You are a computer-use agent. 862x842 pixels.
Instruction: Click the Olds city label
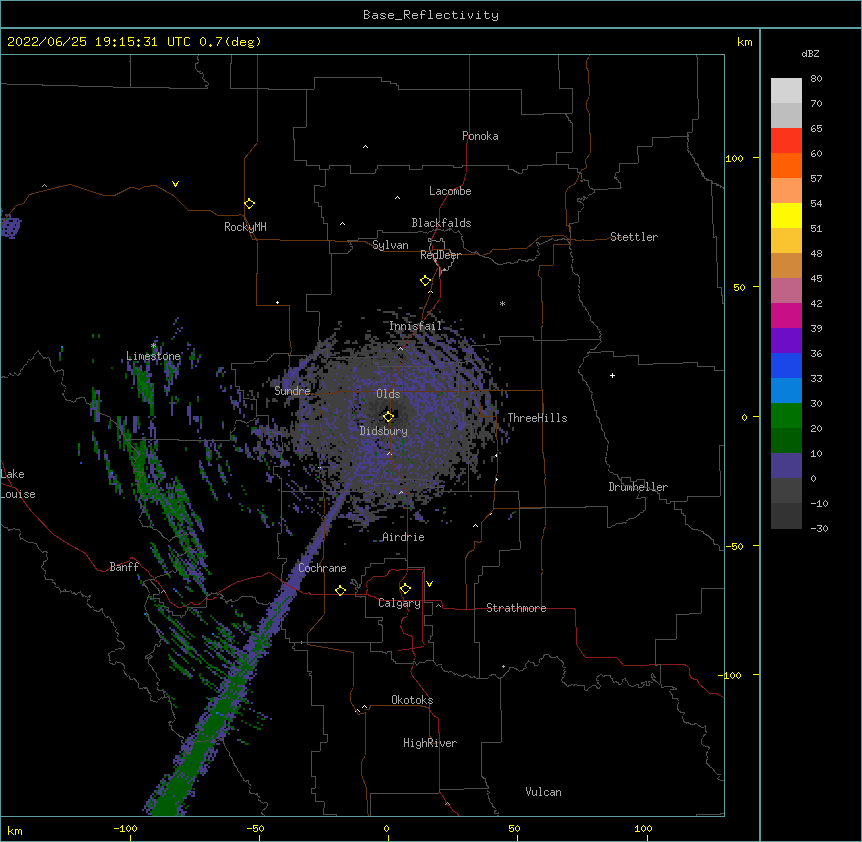(x=388, y=394)
